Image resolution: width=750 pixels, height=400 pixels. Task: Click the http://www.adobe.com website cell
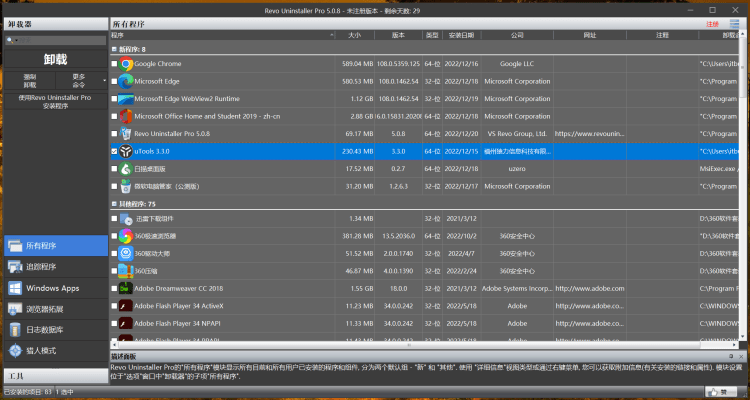pos(589,289)
